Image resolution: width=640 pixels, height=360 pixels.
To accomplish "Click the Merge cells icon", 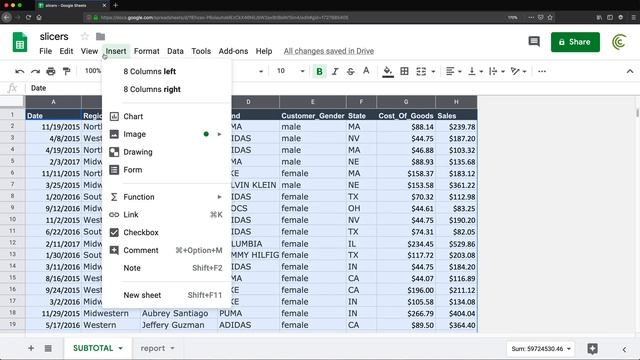I will coord(421,71).
